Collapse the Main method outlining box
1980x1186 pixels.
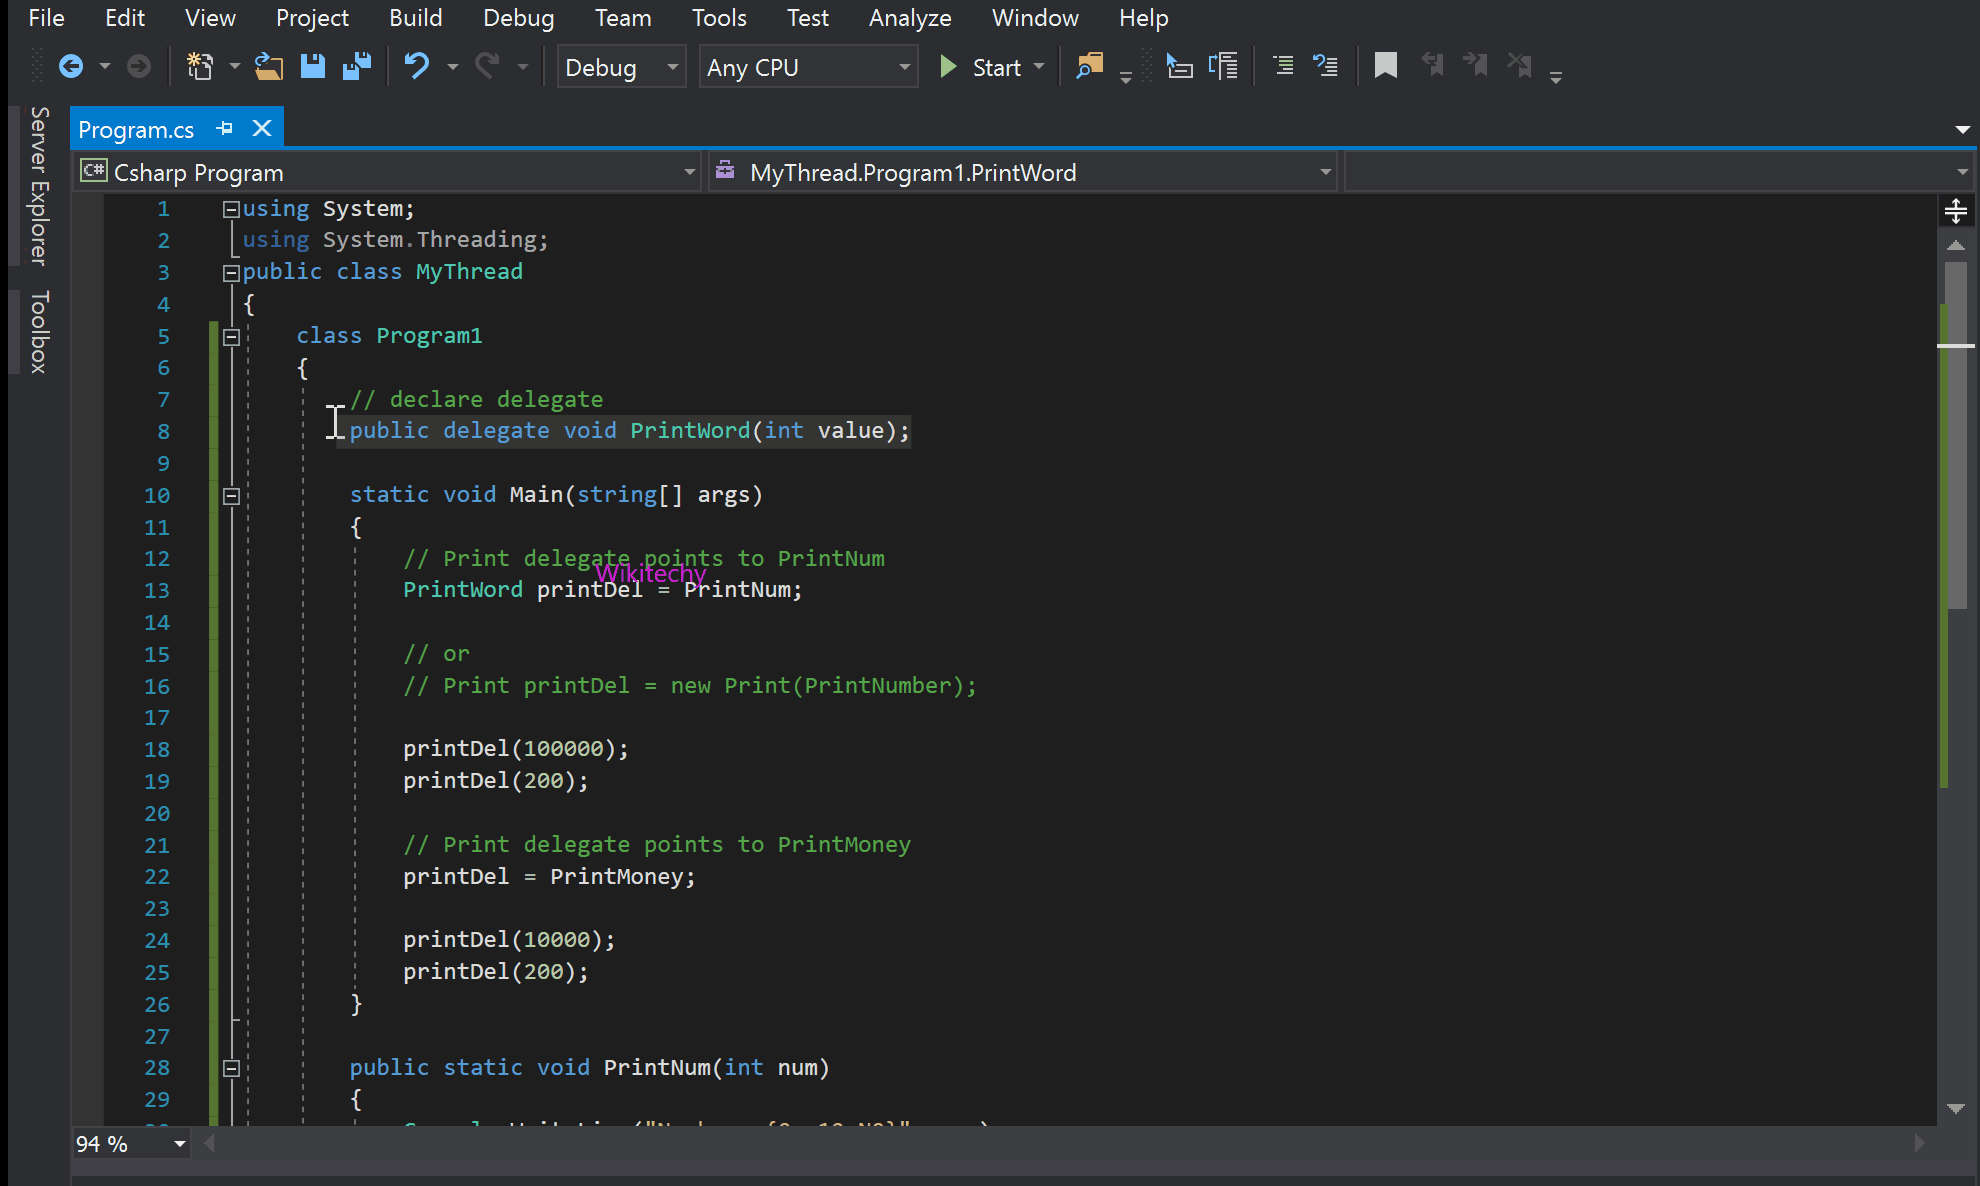click(x=231, y=496)
